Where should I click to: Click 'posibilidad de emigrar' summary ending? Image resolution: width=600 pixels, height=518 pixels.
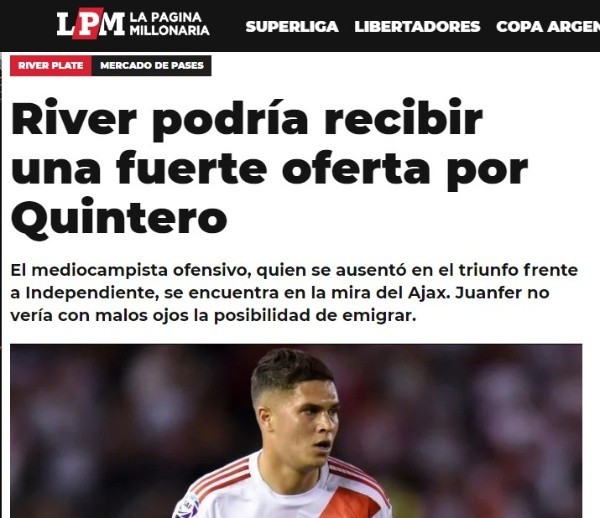click(315, 316)
